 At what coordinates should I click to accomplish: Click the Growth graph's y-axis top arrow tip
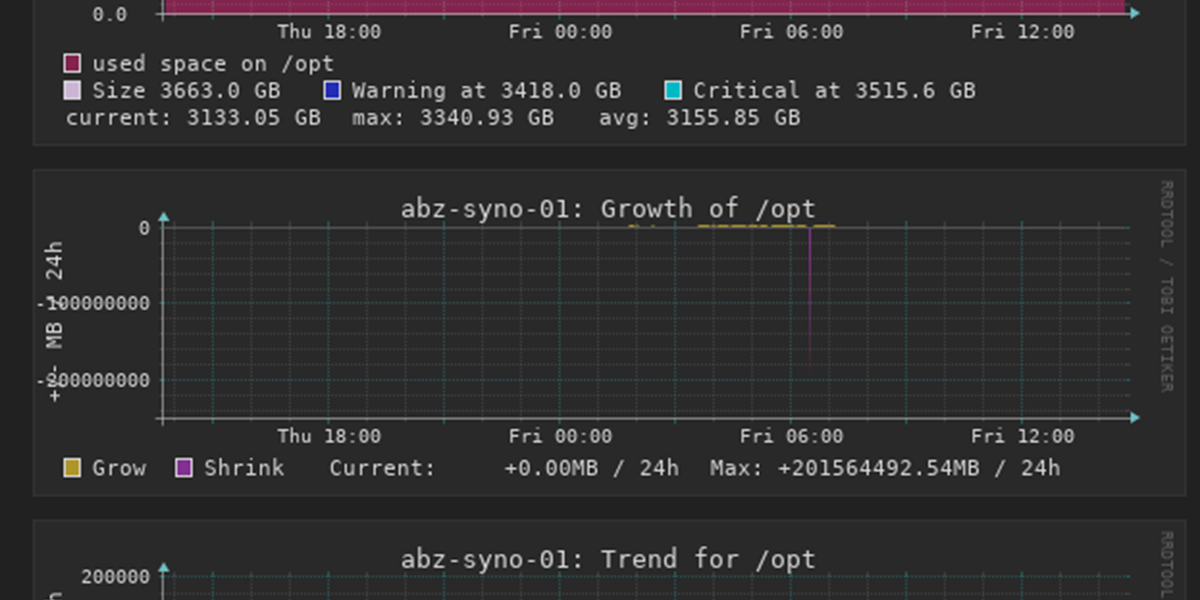click(164, 216)
